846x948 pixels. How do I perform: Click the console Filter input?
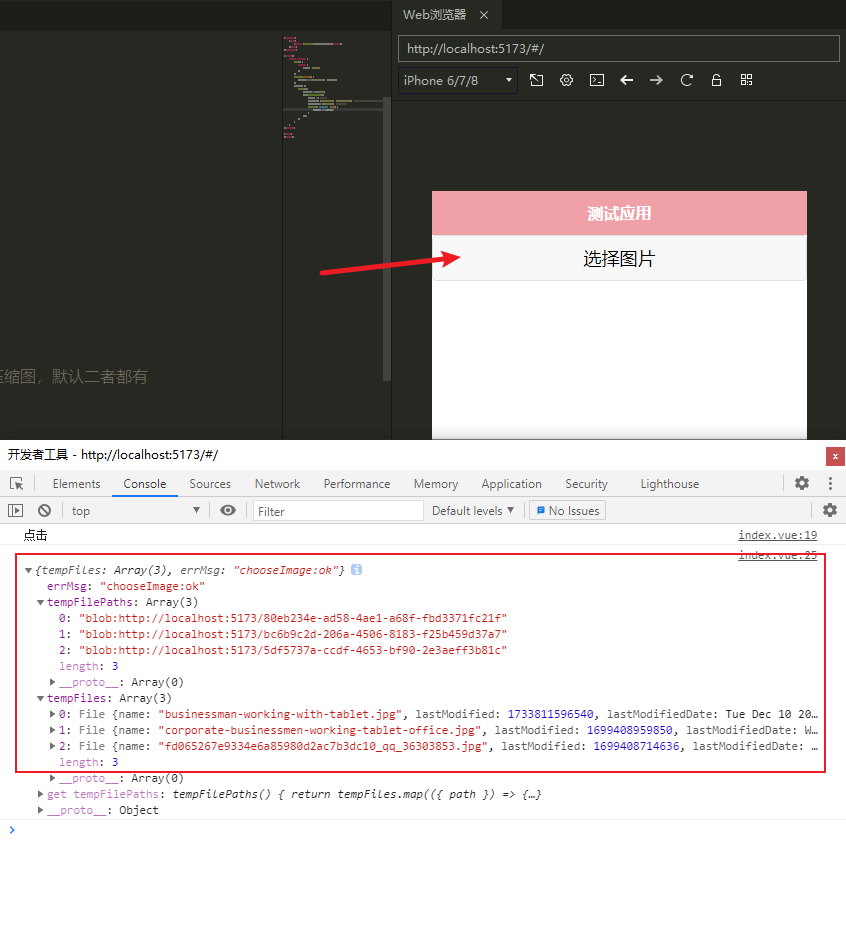[338, 511]
